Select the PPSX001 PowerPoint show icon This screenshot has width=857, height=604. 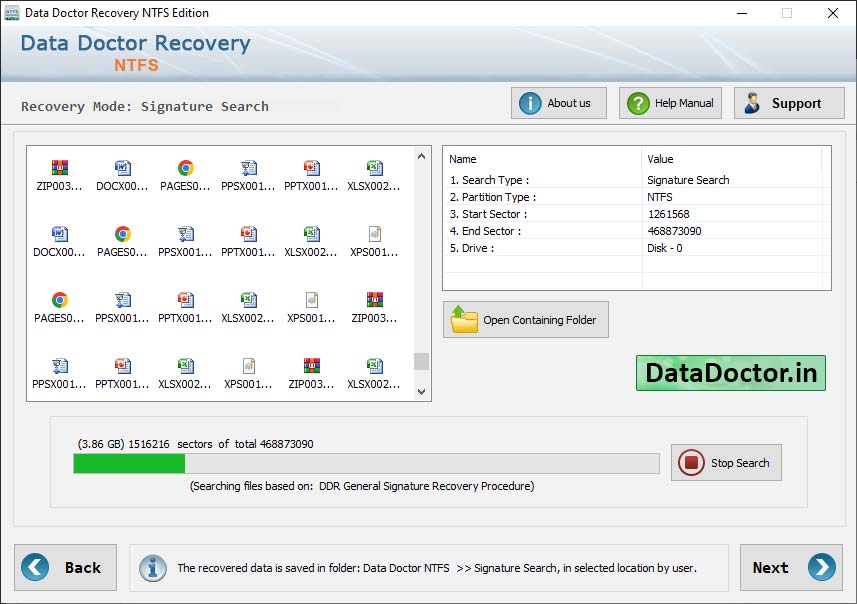[249, 168]
